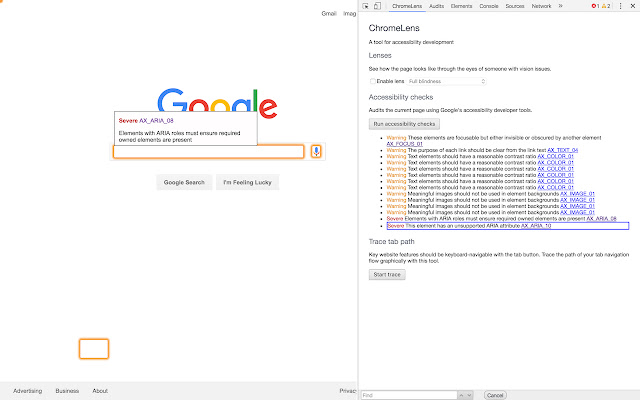640x400 pixels.
Task: Close the DevTools panel
Action: [633, 6]
